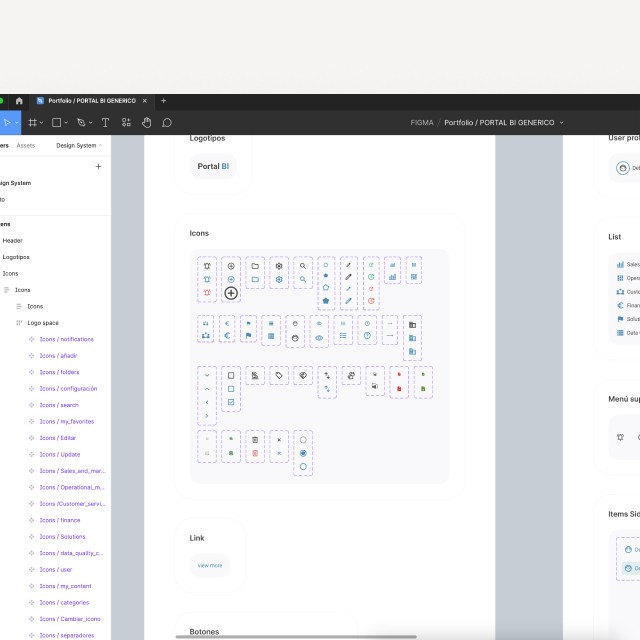
Task: Click the red trash bin icon
Action: [x=255, y=453]
